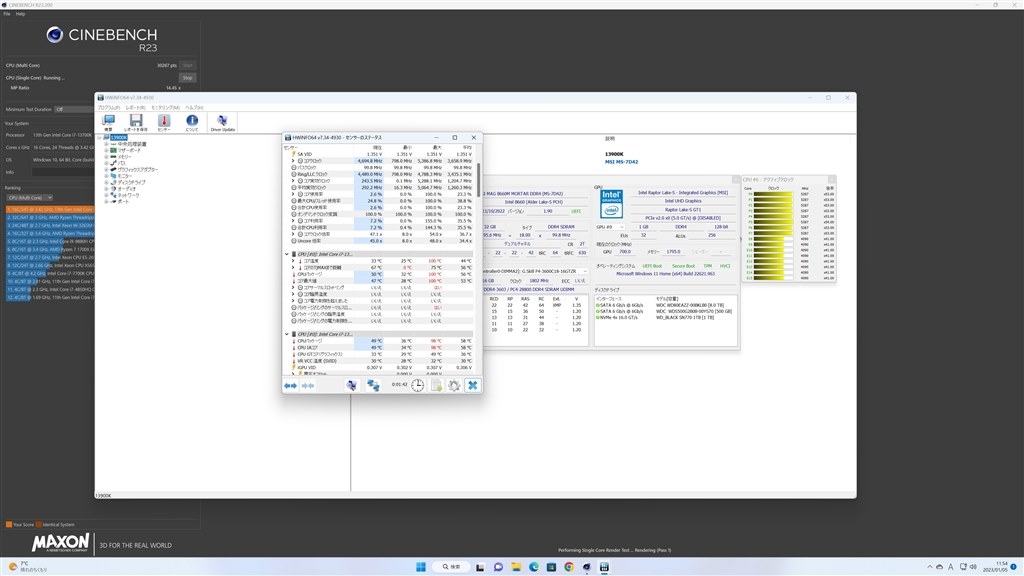The image size is (1024, 576).
Task: Open File Explorer from the taskbar
Action: (x=516, y=566)
